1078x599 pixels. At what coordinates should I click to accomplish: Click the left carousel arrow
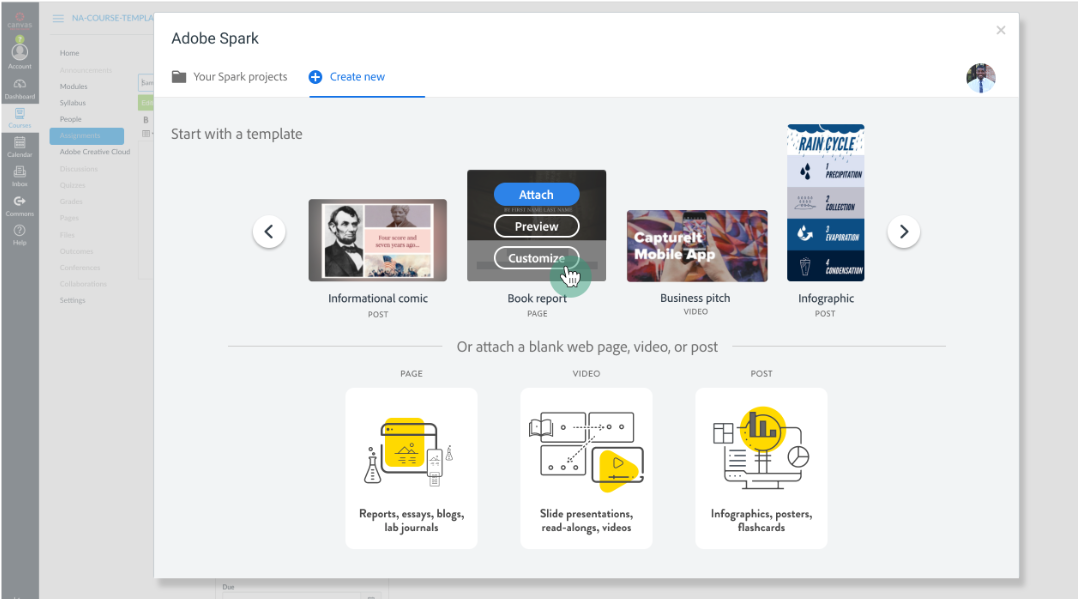point(269,231)
